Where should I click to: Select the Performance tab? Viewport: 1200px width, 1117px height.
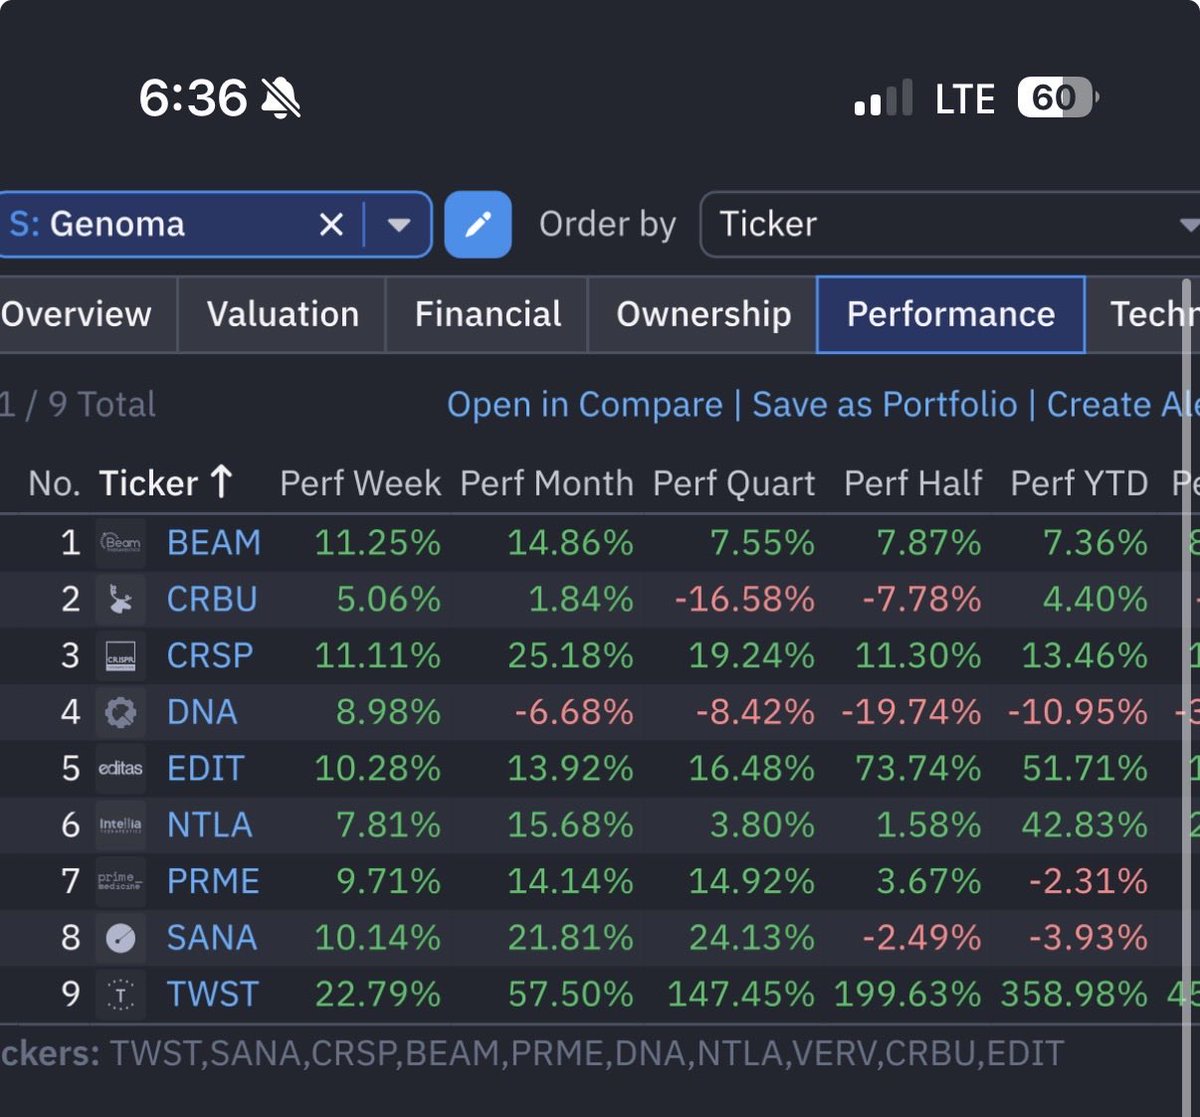951,314
